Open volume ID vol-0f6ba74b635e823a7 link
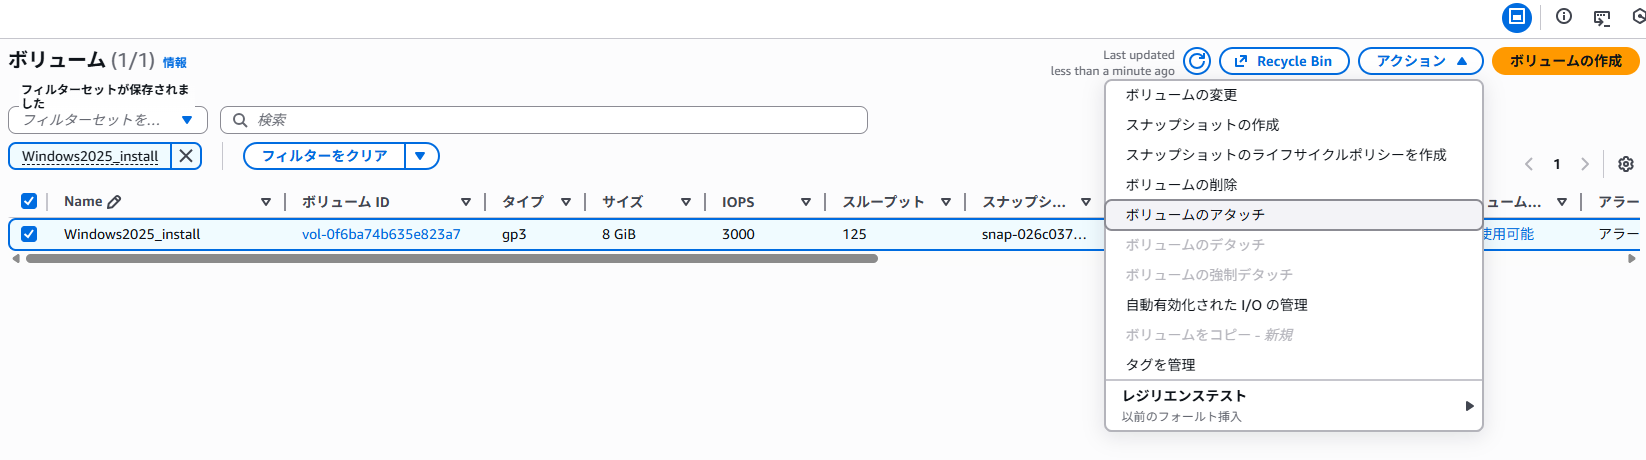The image size is (1646, 460). click(381, 234)
